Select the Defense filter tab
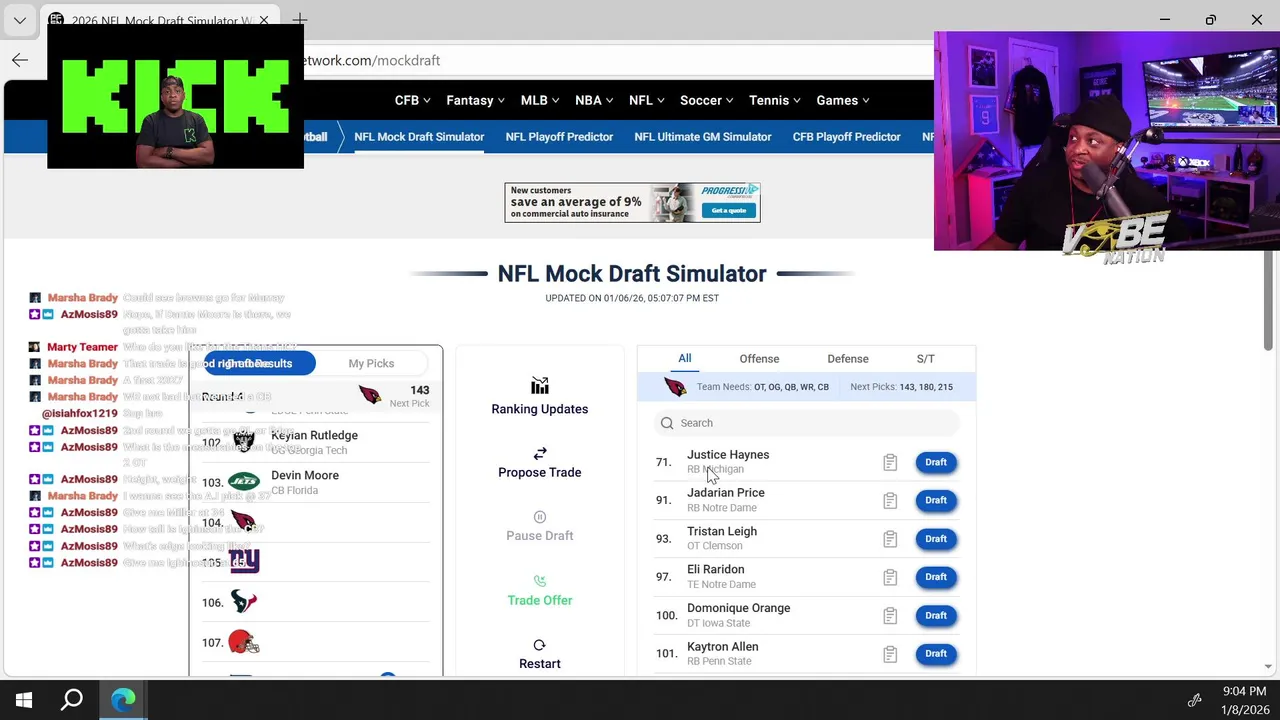The height and width of the screenshot is (720, 1280). 848,359
